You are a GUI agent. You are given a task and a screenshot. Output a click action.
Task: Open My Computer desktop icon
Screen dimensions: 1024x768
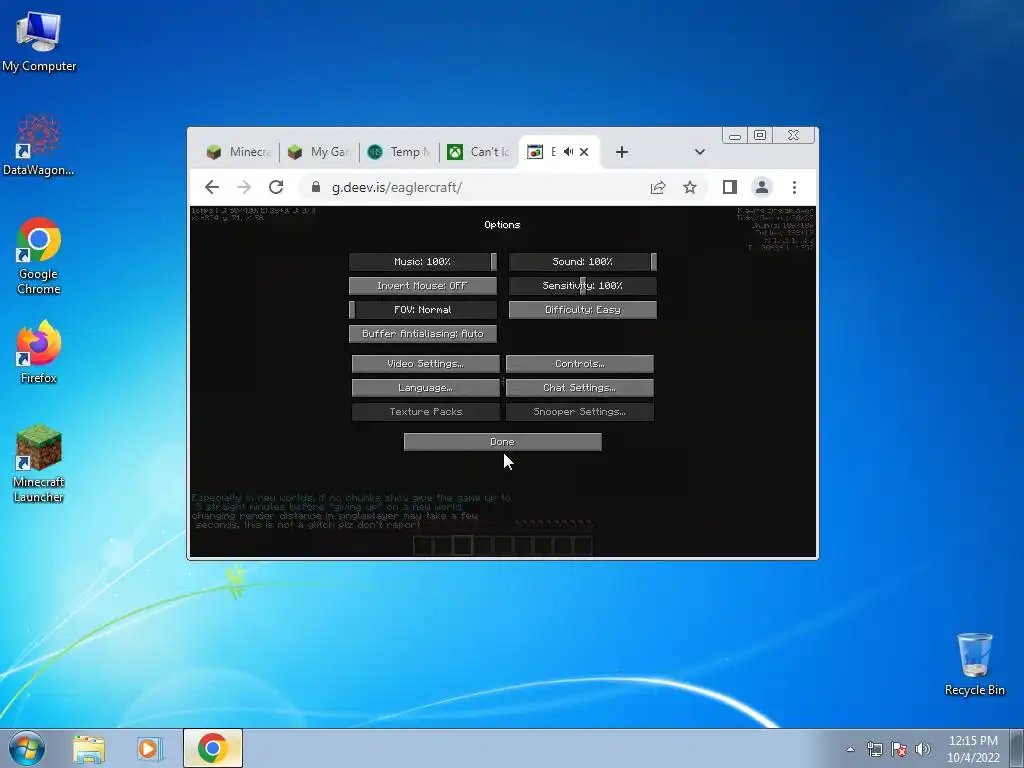(39, 42)
